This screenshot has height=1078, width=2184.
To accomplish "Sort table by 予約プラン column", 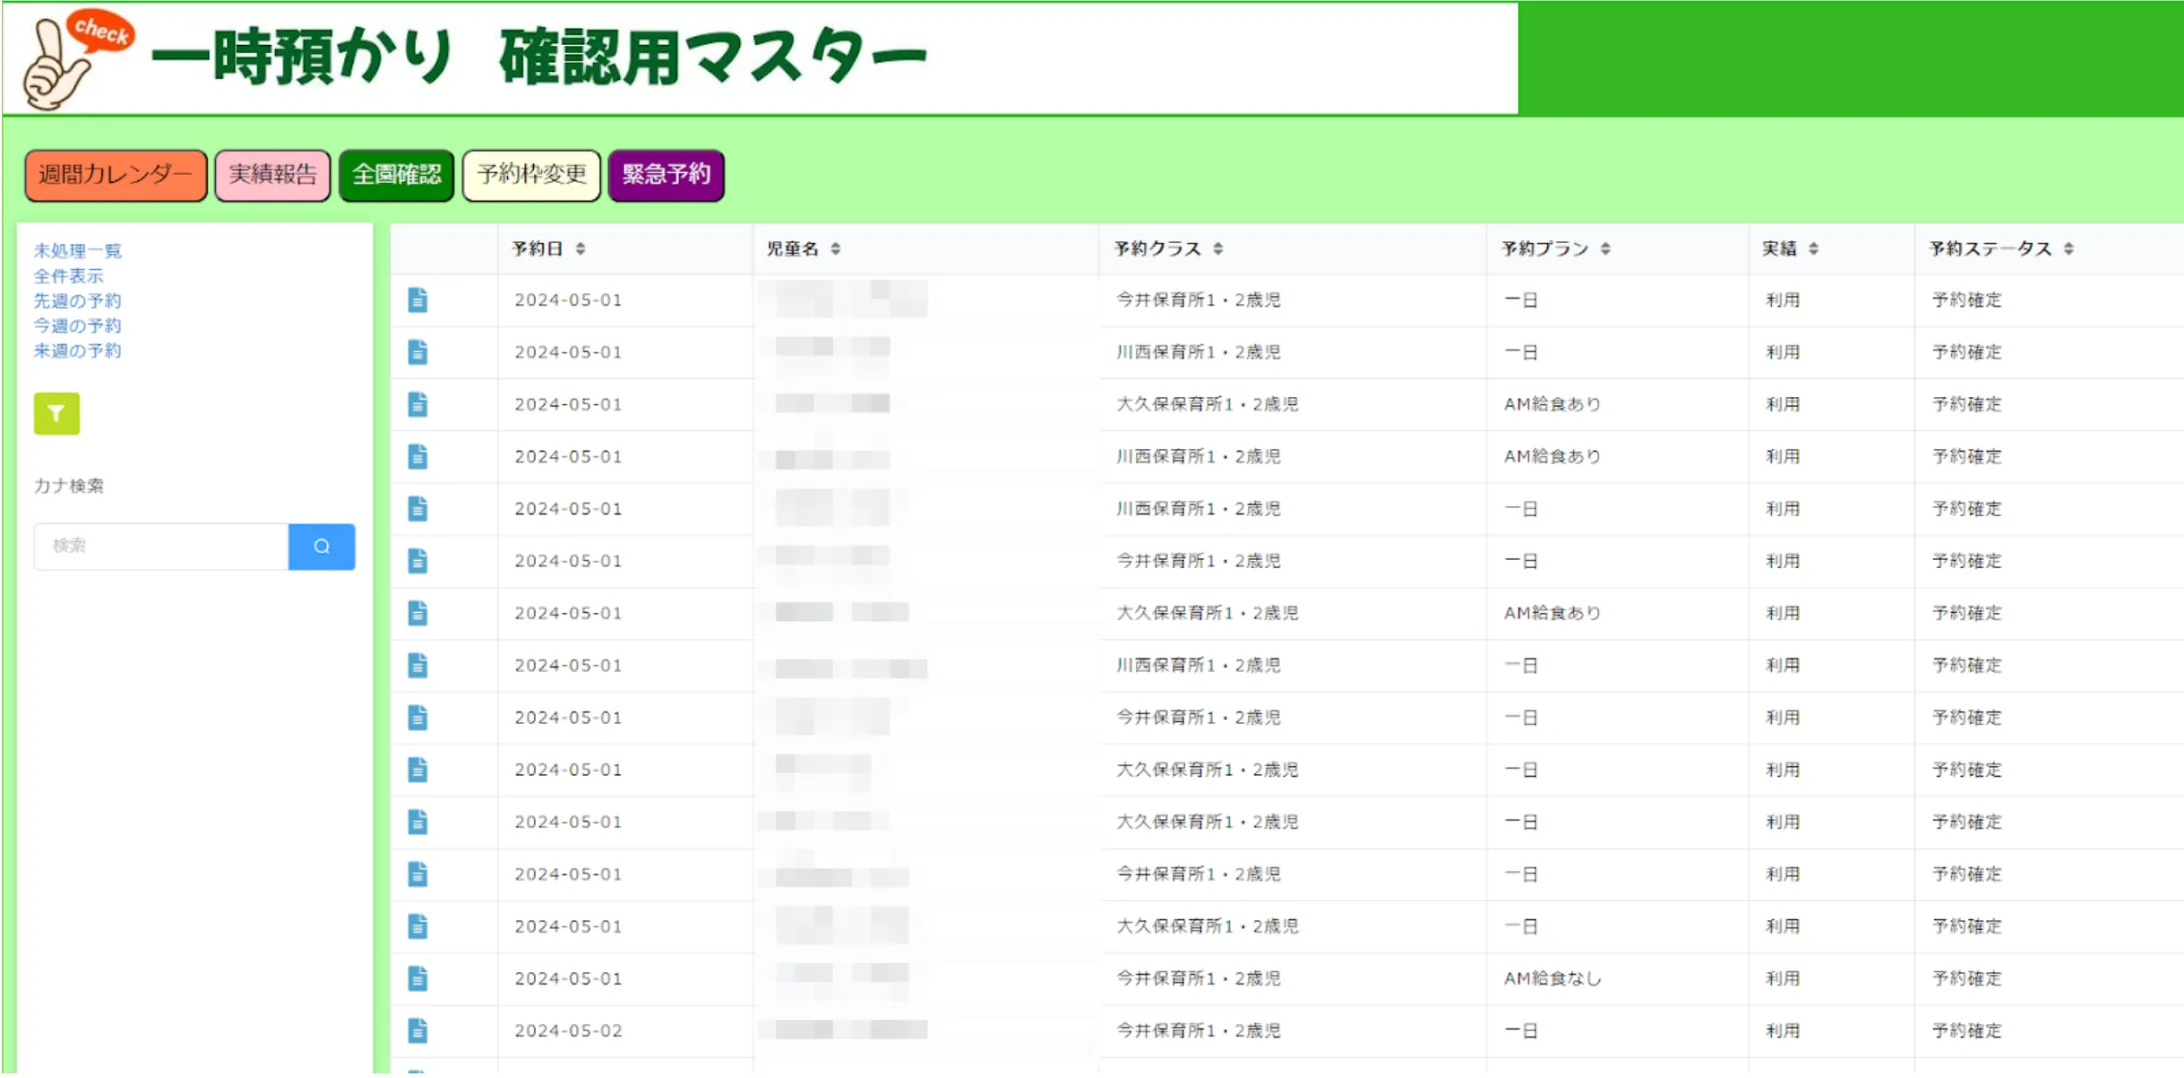I will click(x=1604, y=249).
